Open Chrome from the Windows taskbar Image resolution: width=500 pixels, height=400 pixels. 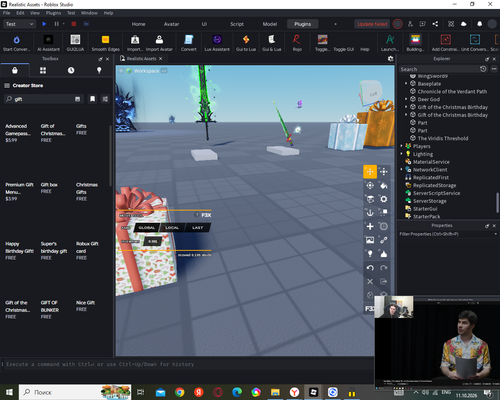[x=179, y=392]
